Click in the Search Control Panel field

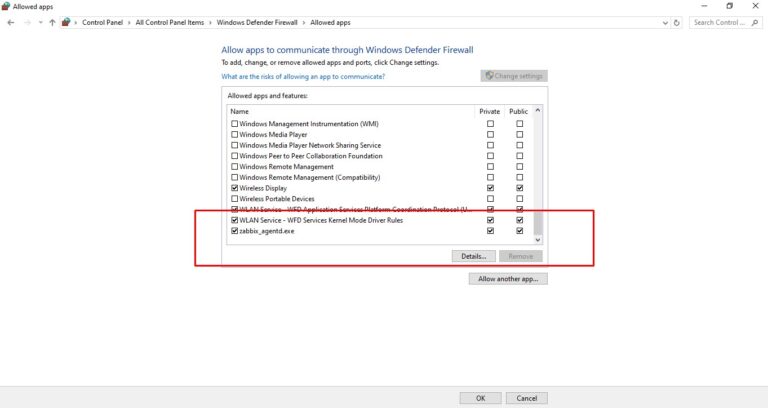(720, 22)
